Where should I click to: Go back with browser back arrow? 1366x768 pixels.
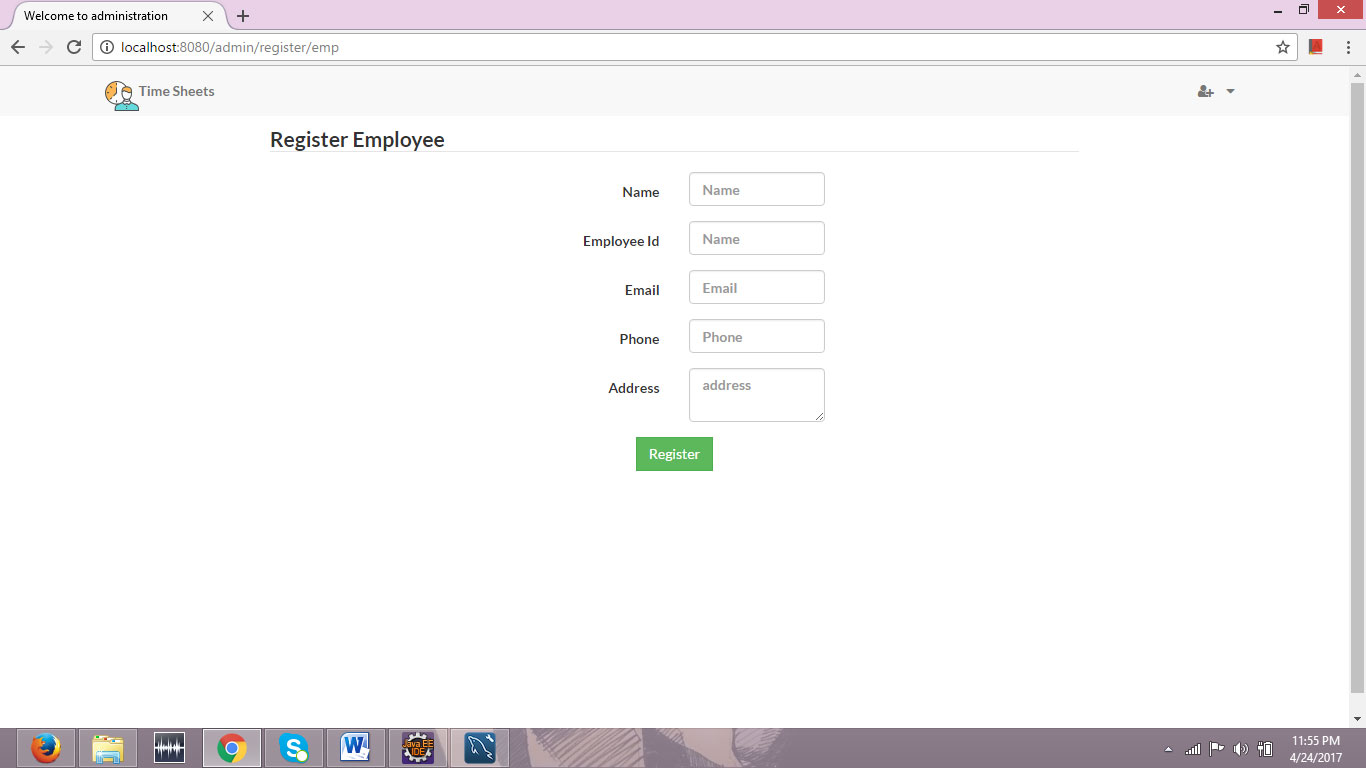(17, 47)
